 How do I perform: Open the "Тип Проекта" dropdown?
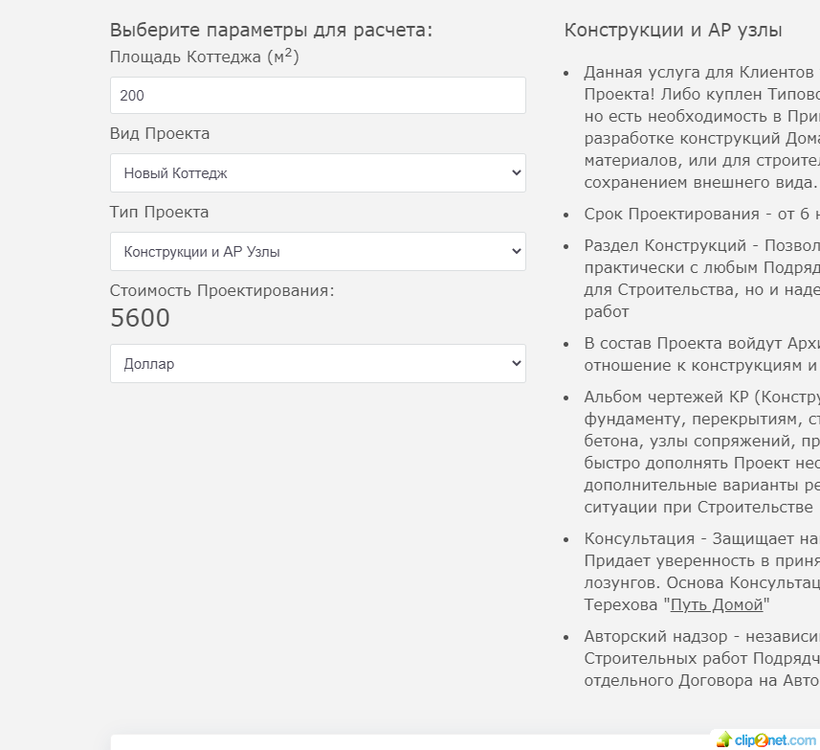tap(317, 251)
